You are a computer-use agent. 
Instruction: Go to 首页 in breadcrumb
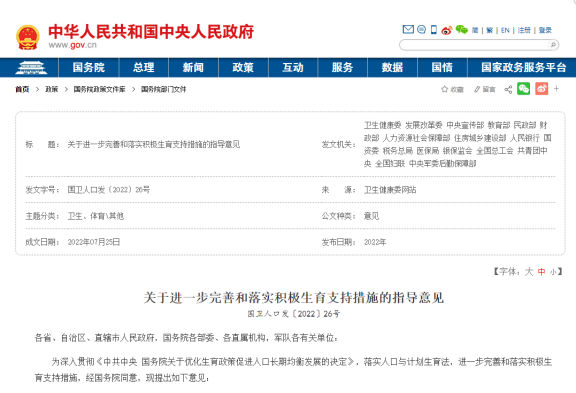[22, 89]
